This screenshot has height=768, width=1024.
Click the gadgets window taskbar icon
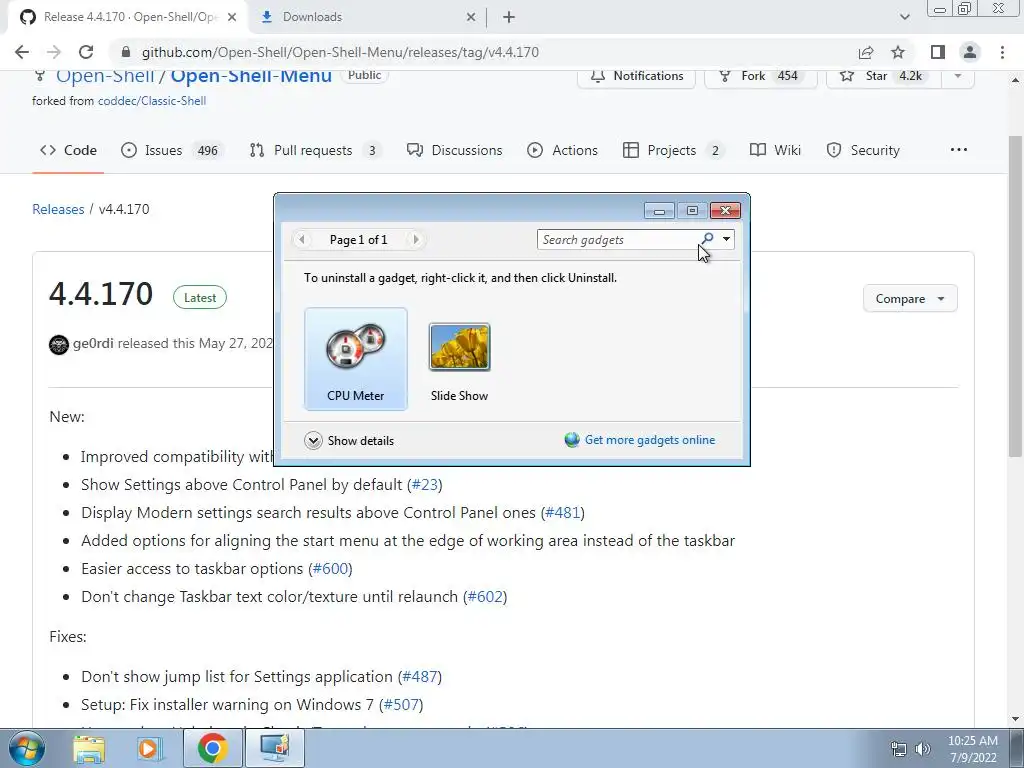[x=275, y=748]
